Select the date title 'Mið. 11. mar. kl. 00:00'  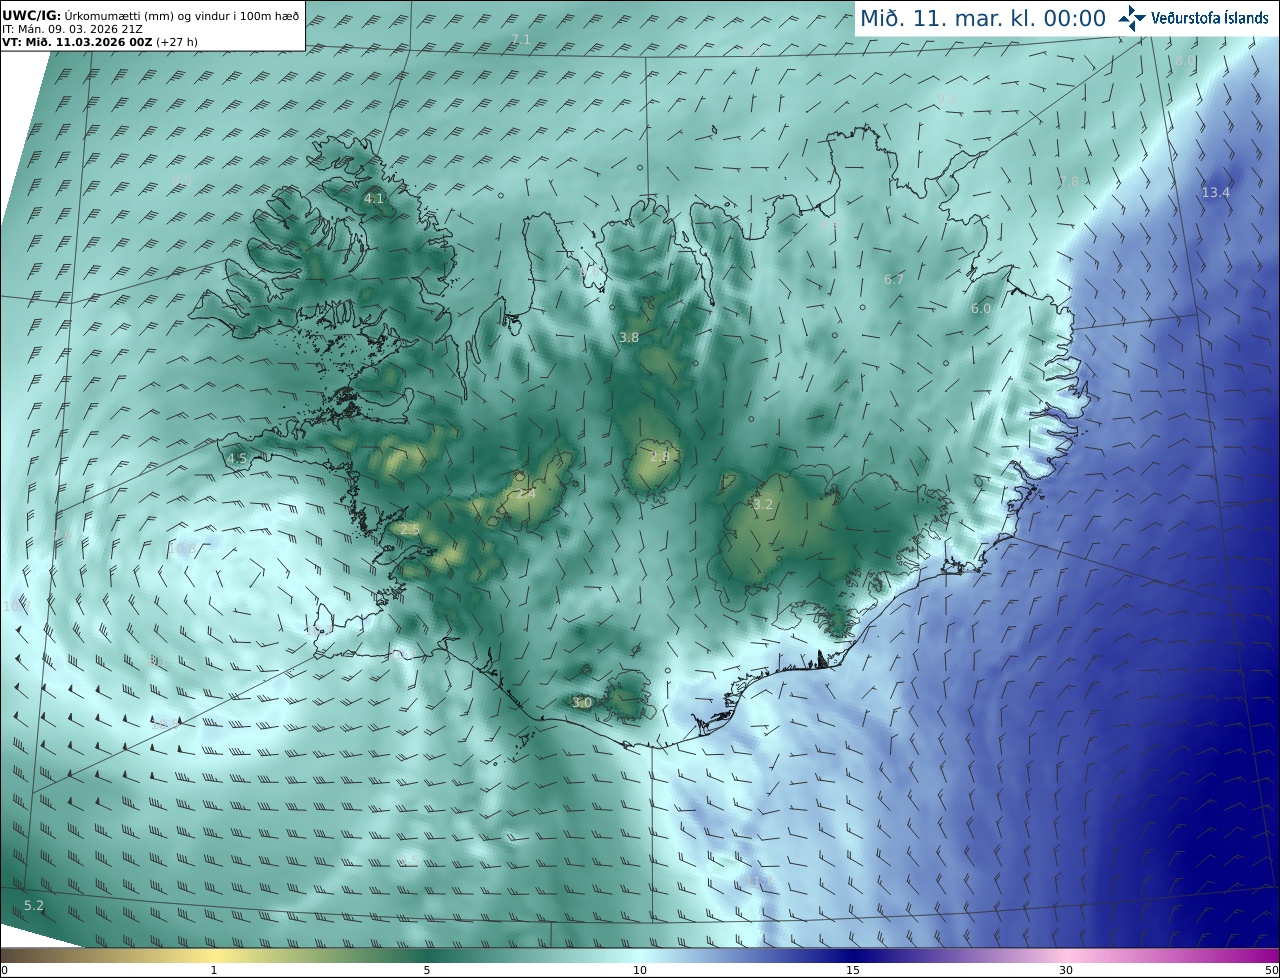point(983,18)
